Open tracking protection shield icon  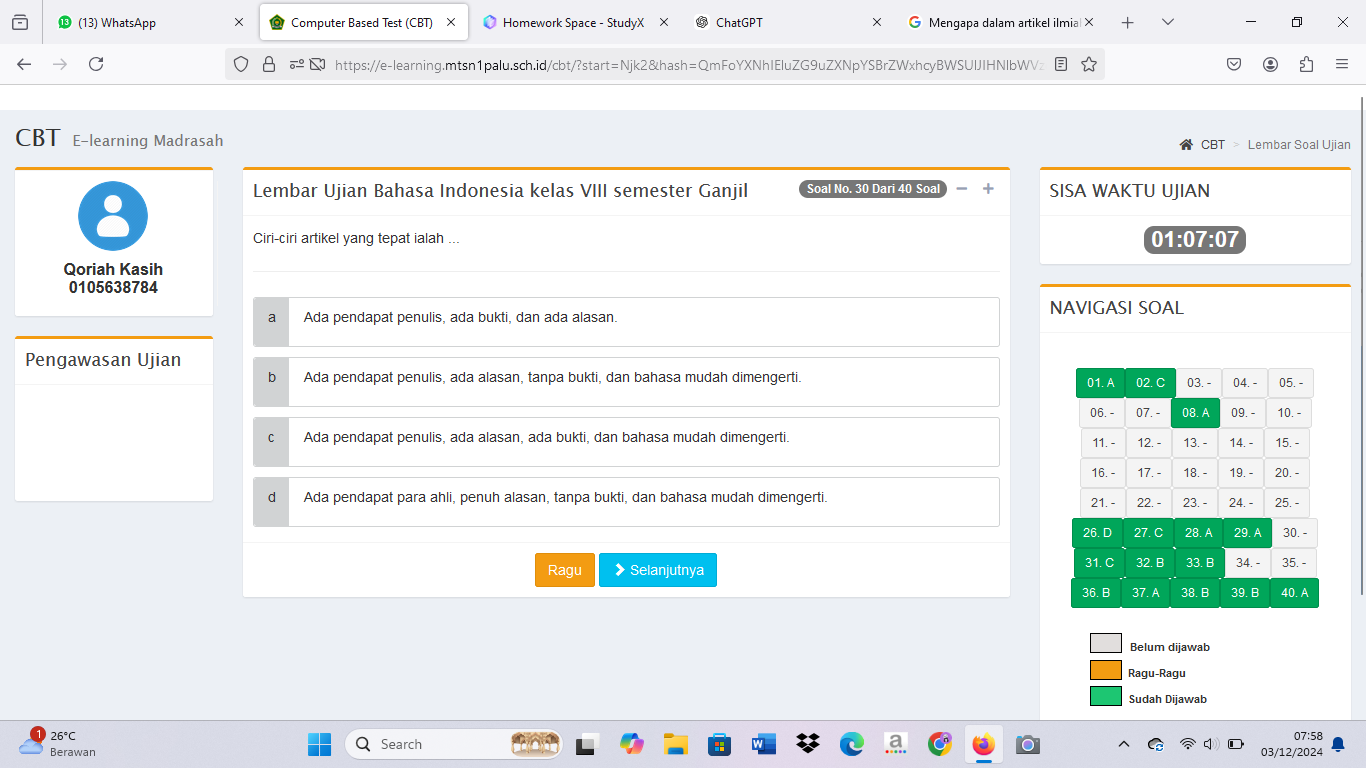click(240, 64)
